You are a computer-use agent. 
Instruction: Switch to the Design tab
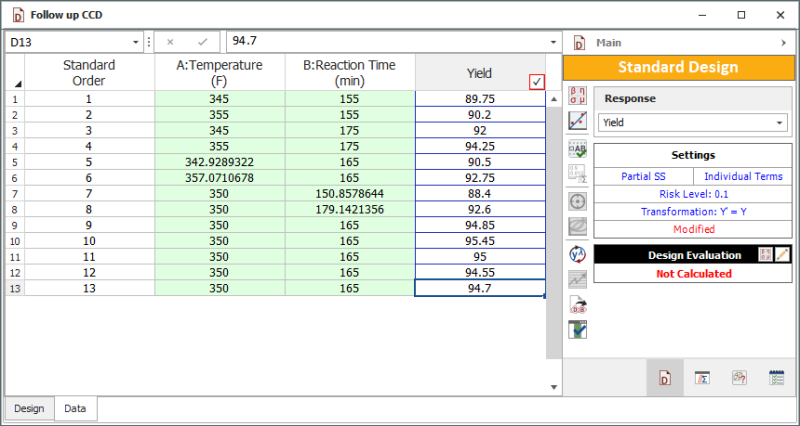coord(28,408)
